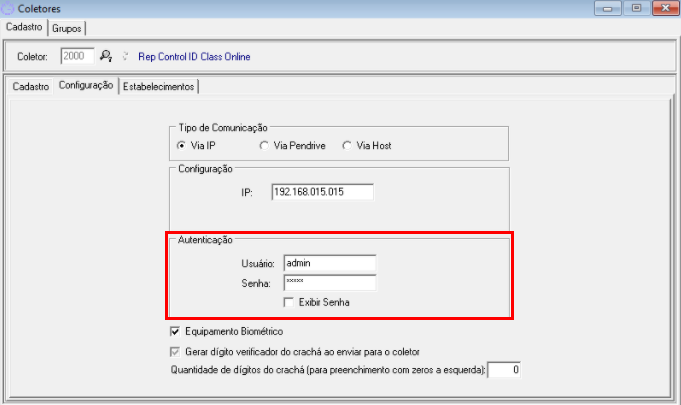Toggle Gerar dígito verificador do crachá checkbox
This screenshot has width=681, height=405.
[x=176, y=351]
